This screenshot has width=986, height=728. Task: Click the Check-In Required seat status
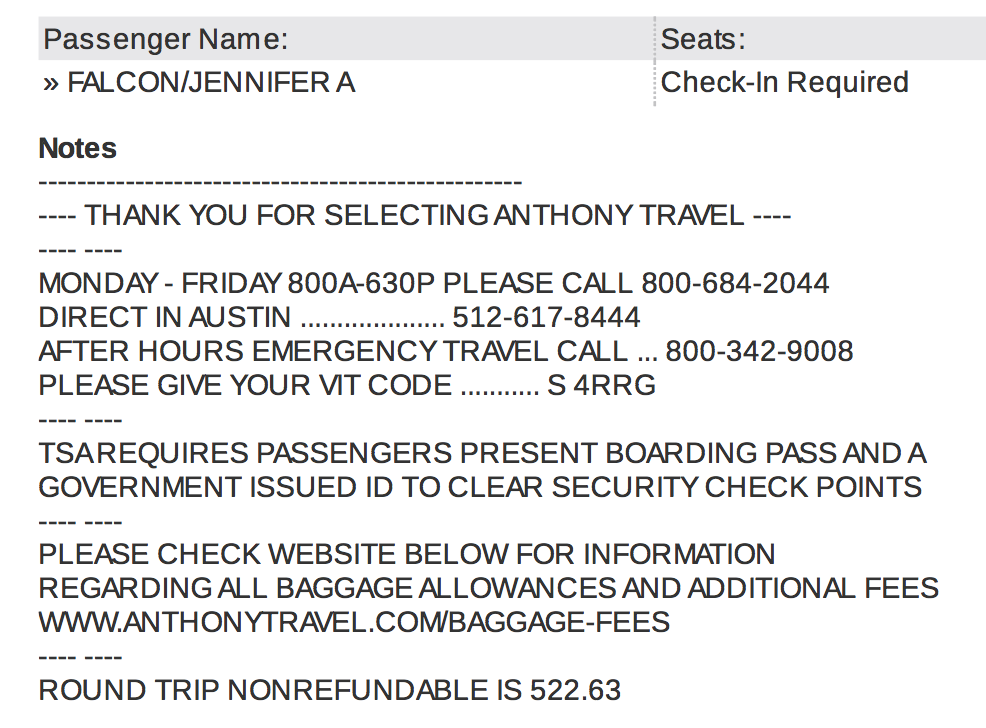[x=784, y=82]
